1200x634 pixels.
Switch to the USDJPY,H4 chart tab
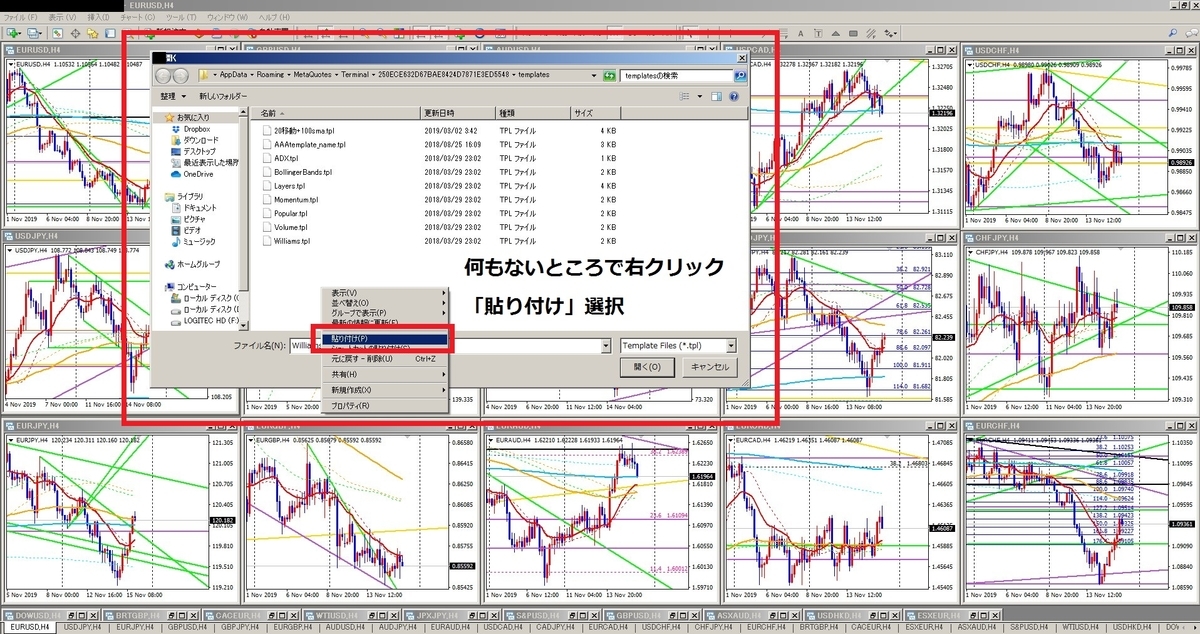click(x=84, y=627)
